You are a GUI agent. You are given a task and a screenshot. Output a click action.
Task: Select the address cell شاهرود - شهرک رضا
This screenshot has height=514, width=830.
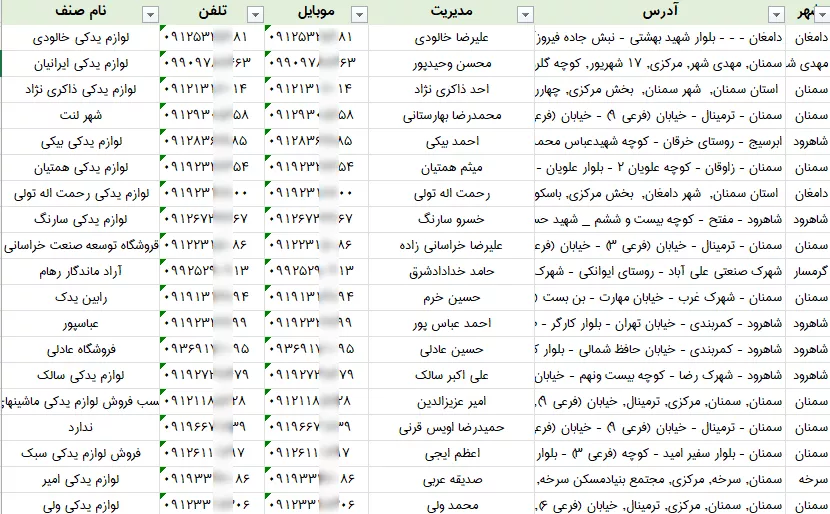(x=660, y=375)
